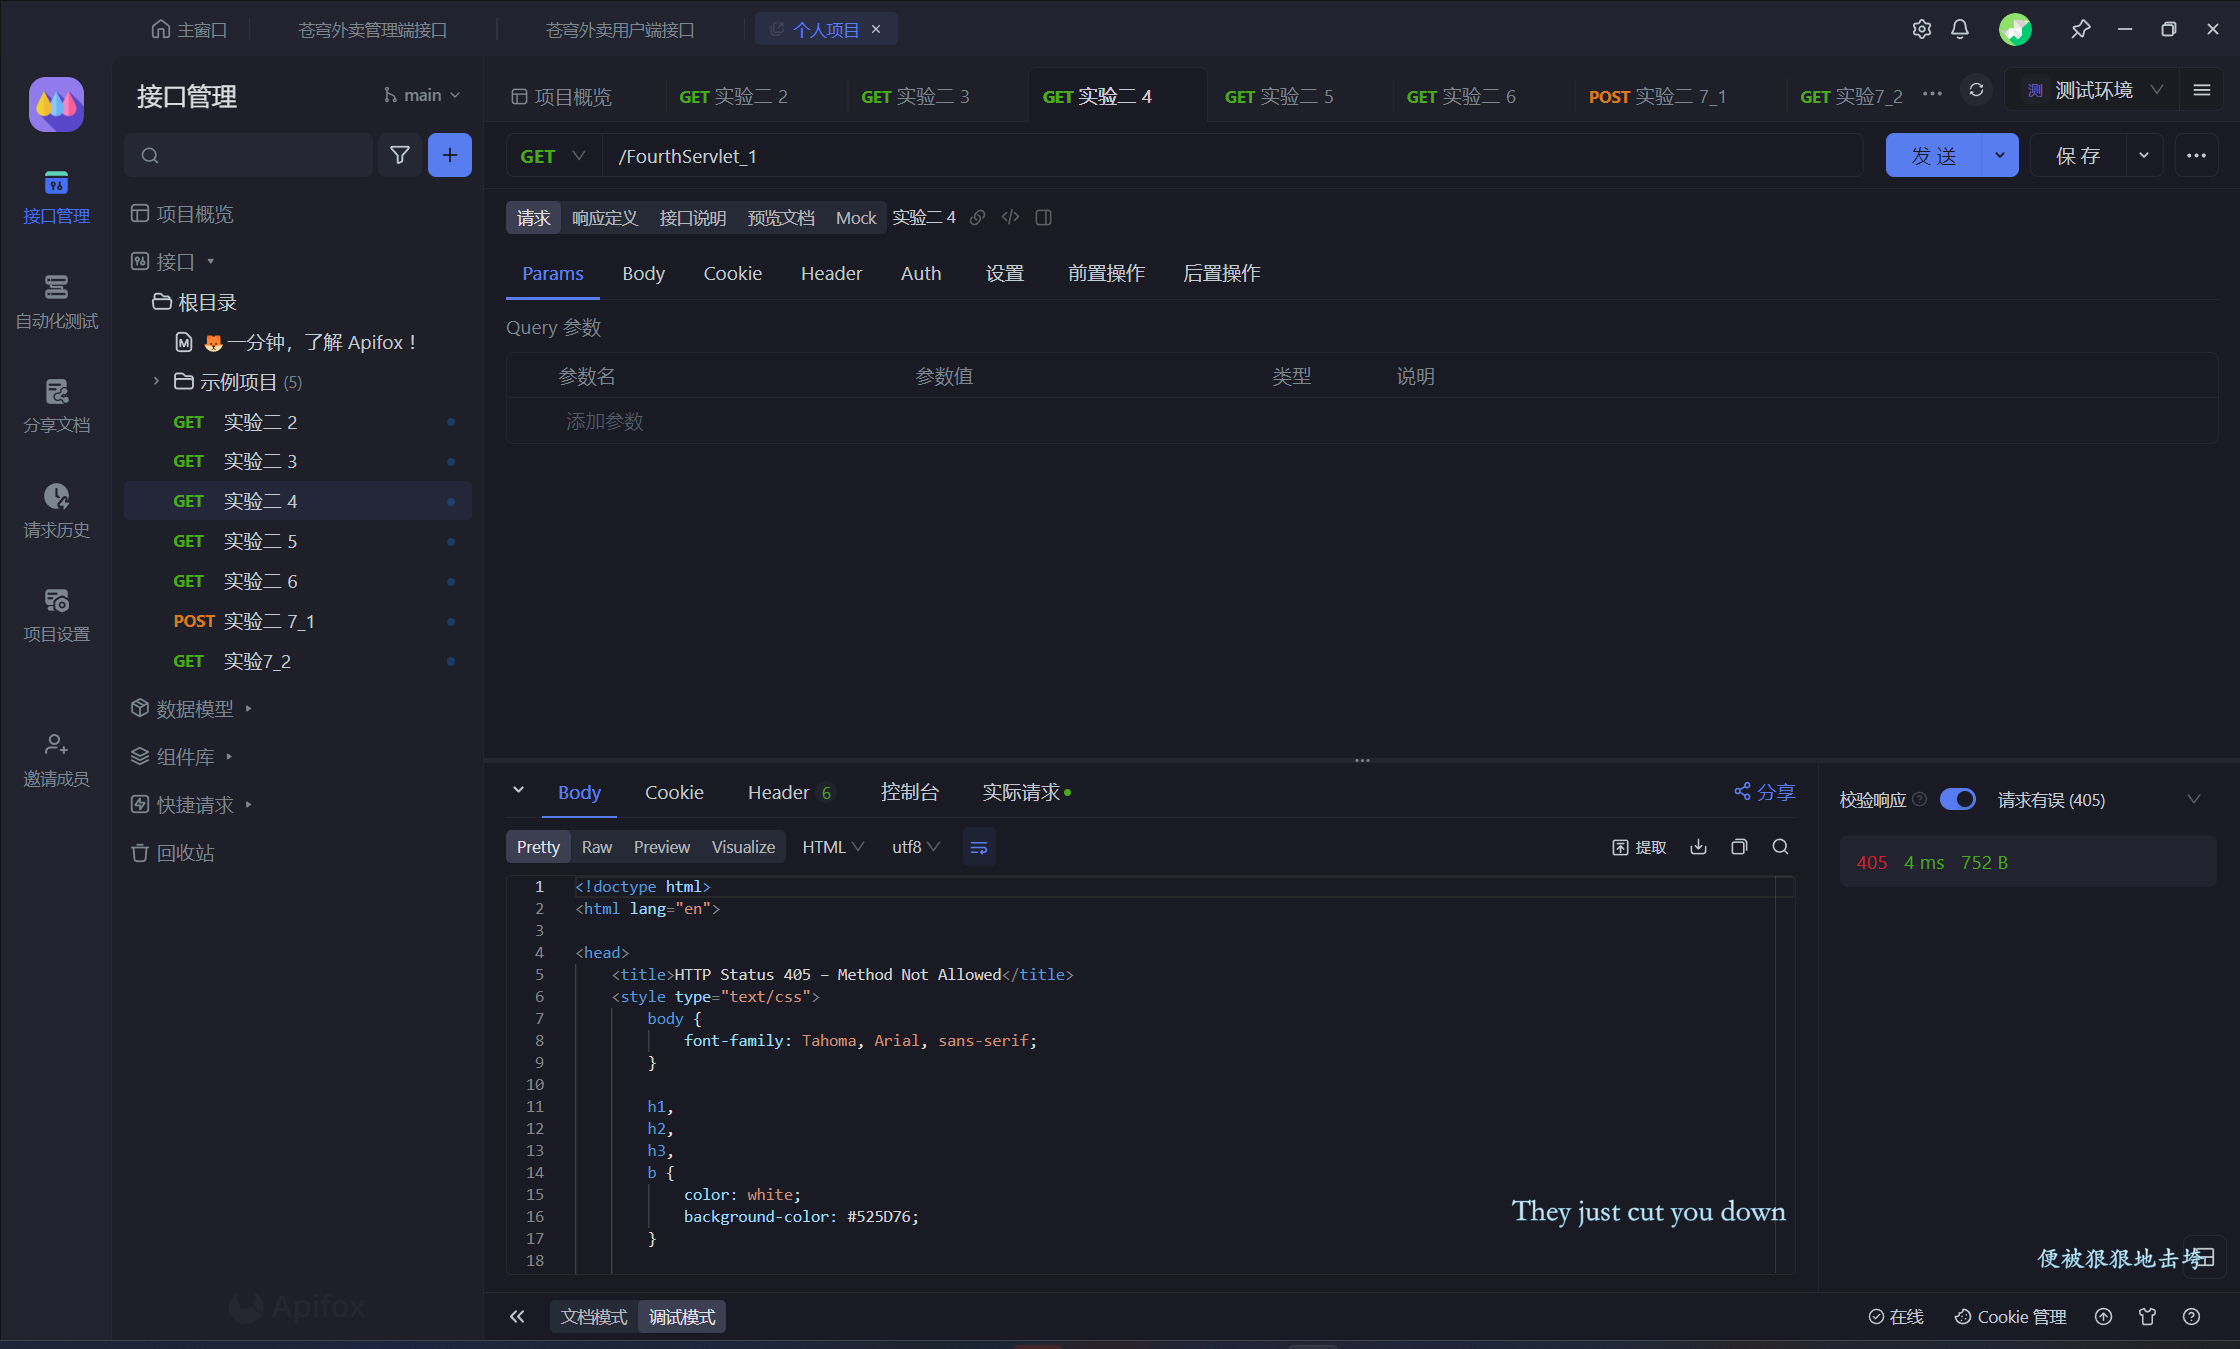This screenshot has height=1349, width=2240.
Task: Select the Visualize response view
Action: click(743, 847)
